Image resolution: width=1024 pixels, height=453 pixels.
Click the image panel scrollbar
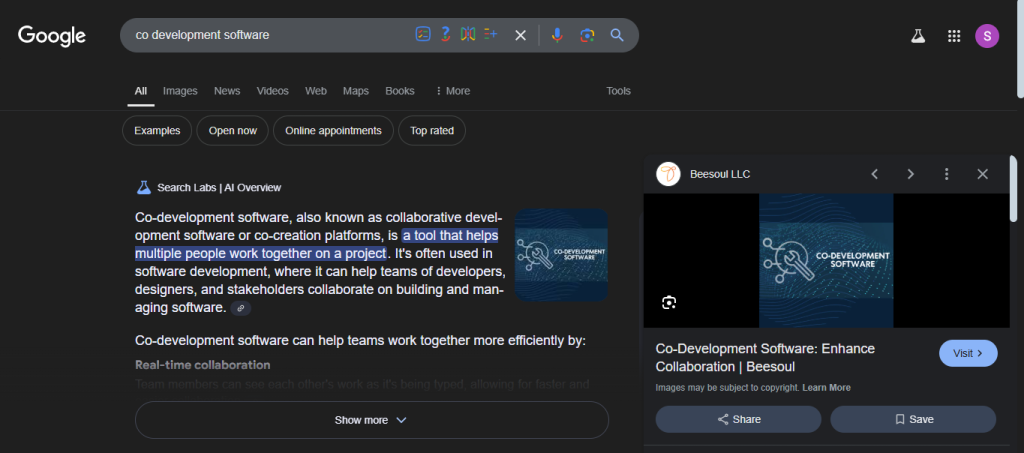tap(1014, 189)
